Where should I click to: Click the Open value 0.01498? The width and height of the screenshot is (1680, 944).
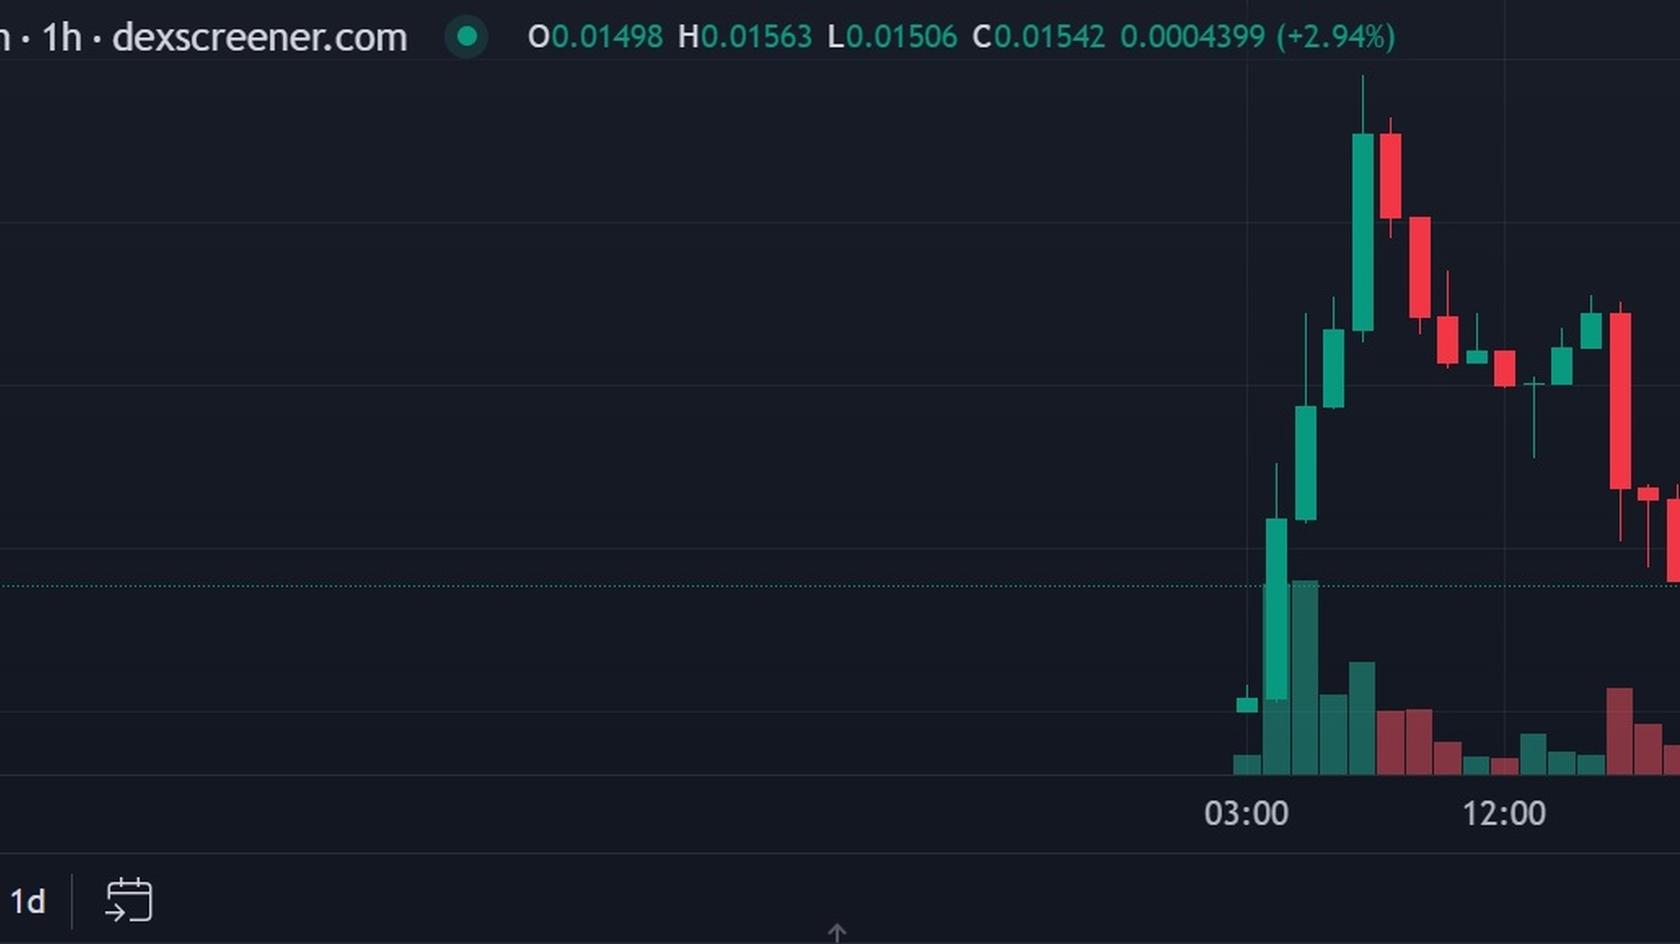click(607, 37)
